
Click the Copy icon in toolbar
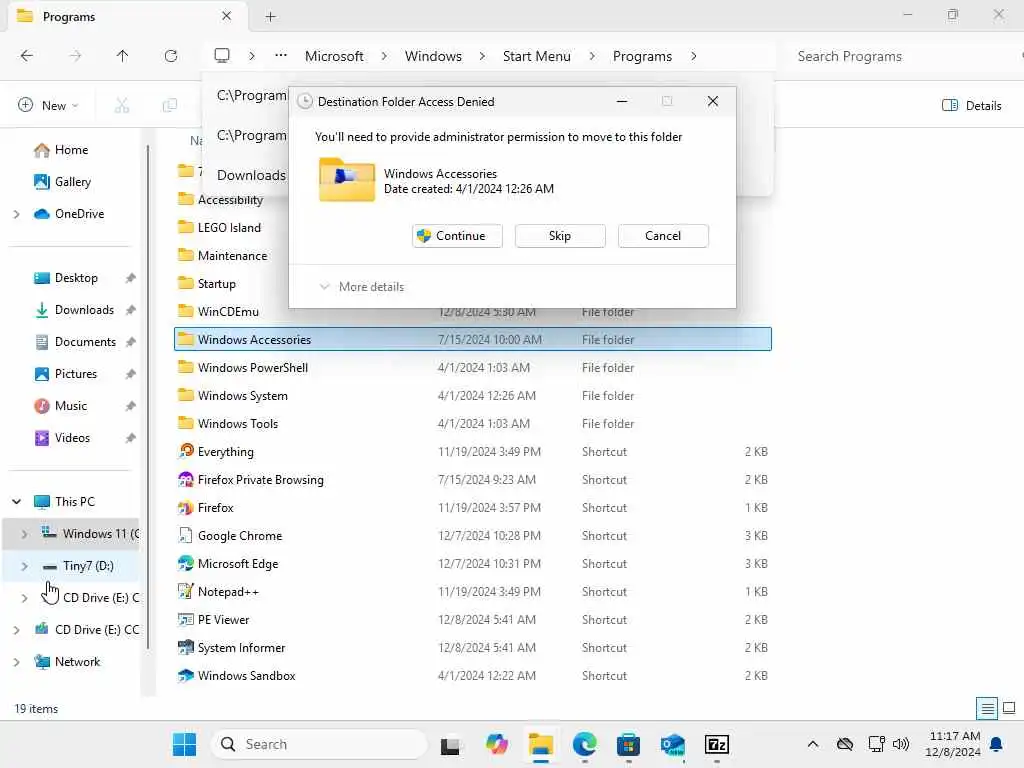(x=170, y=105)
